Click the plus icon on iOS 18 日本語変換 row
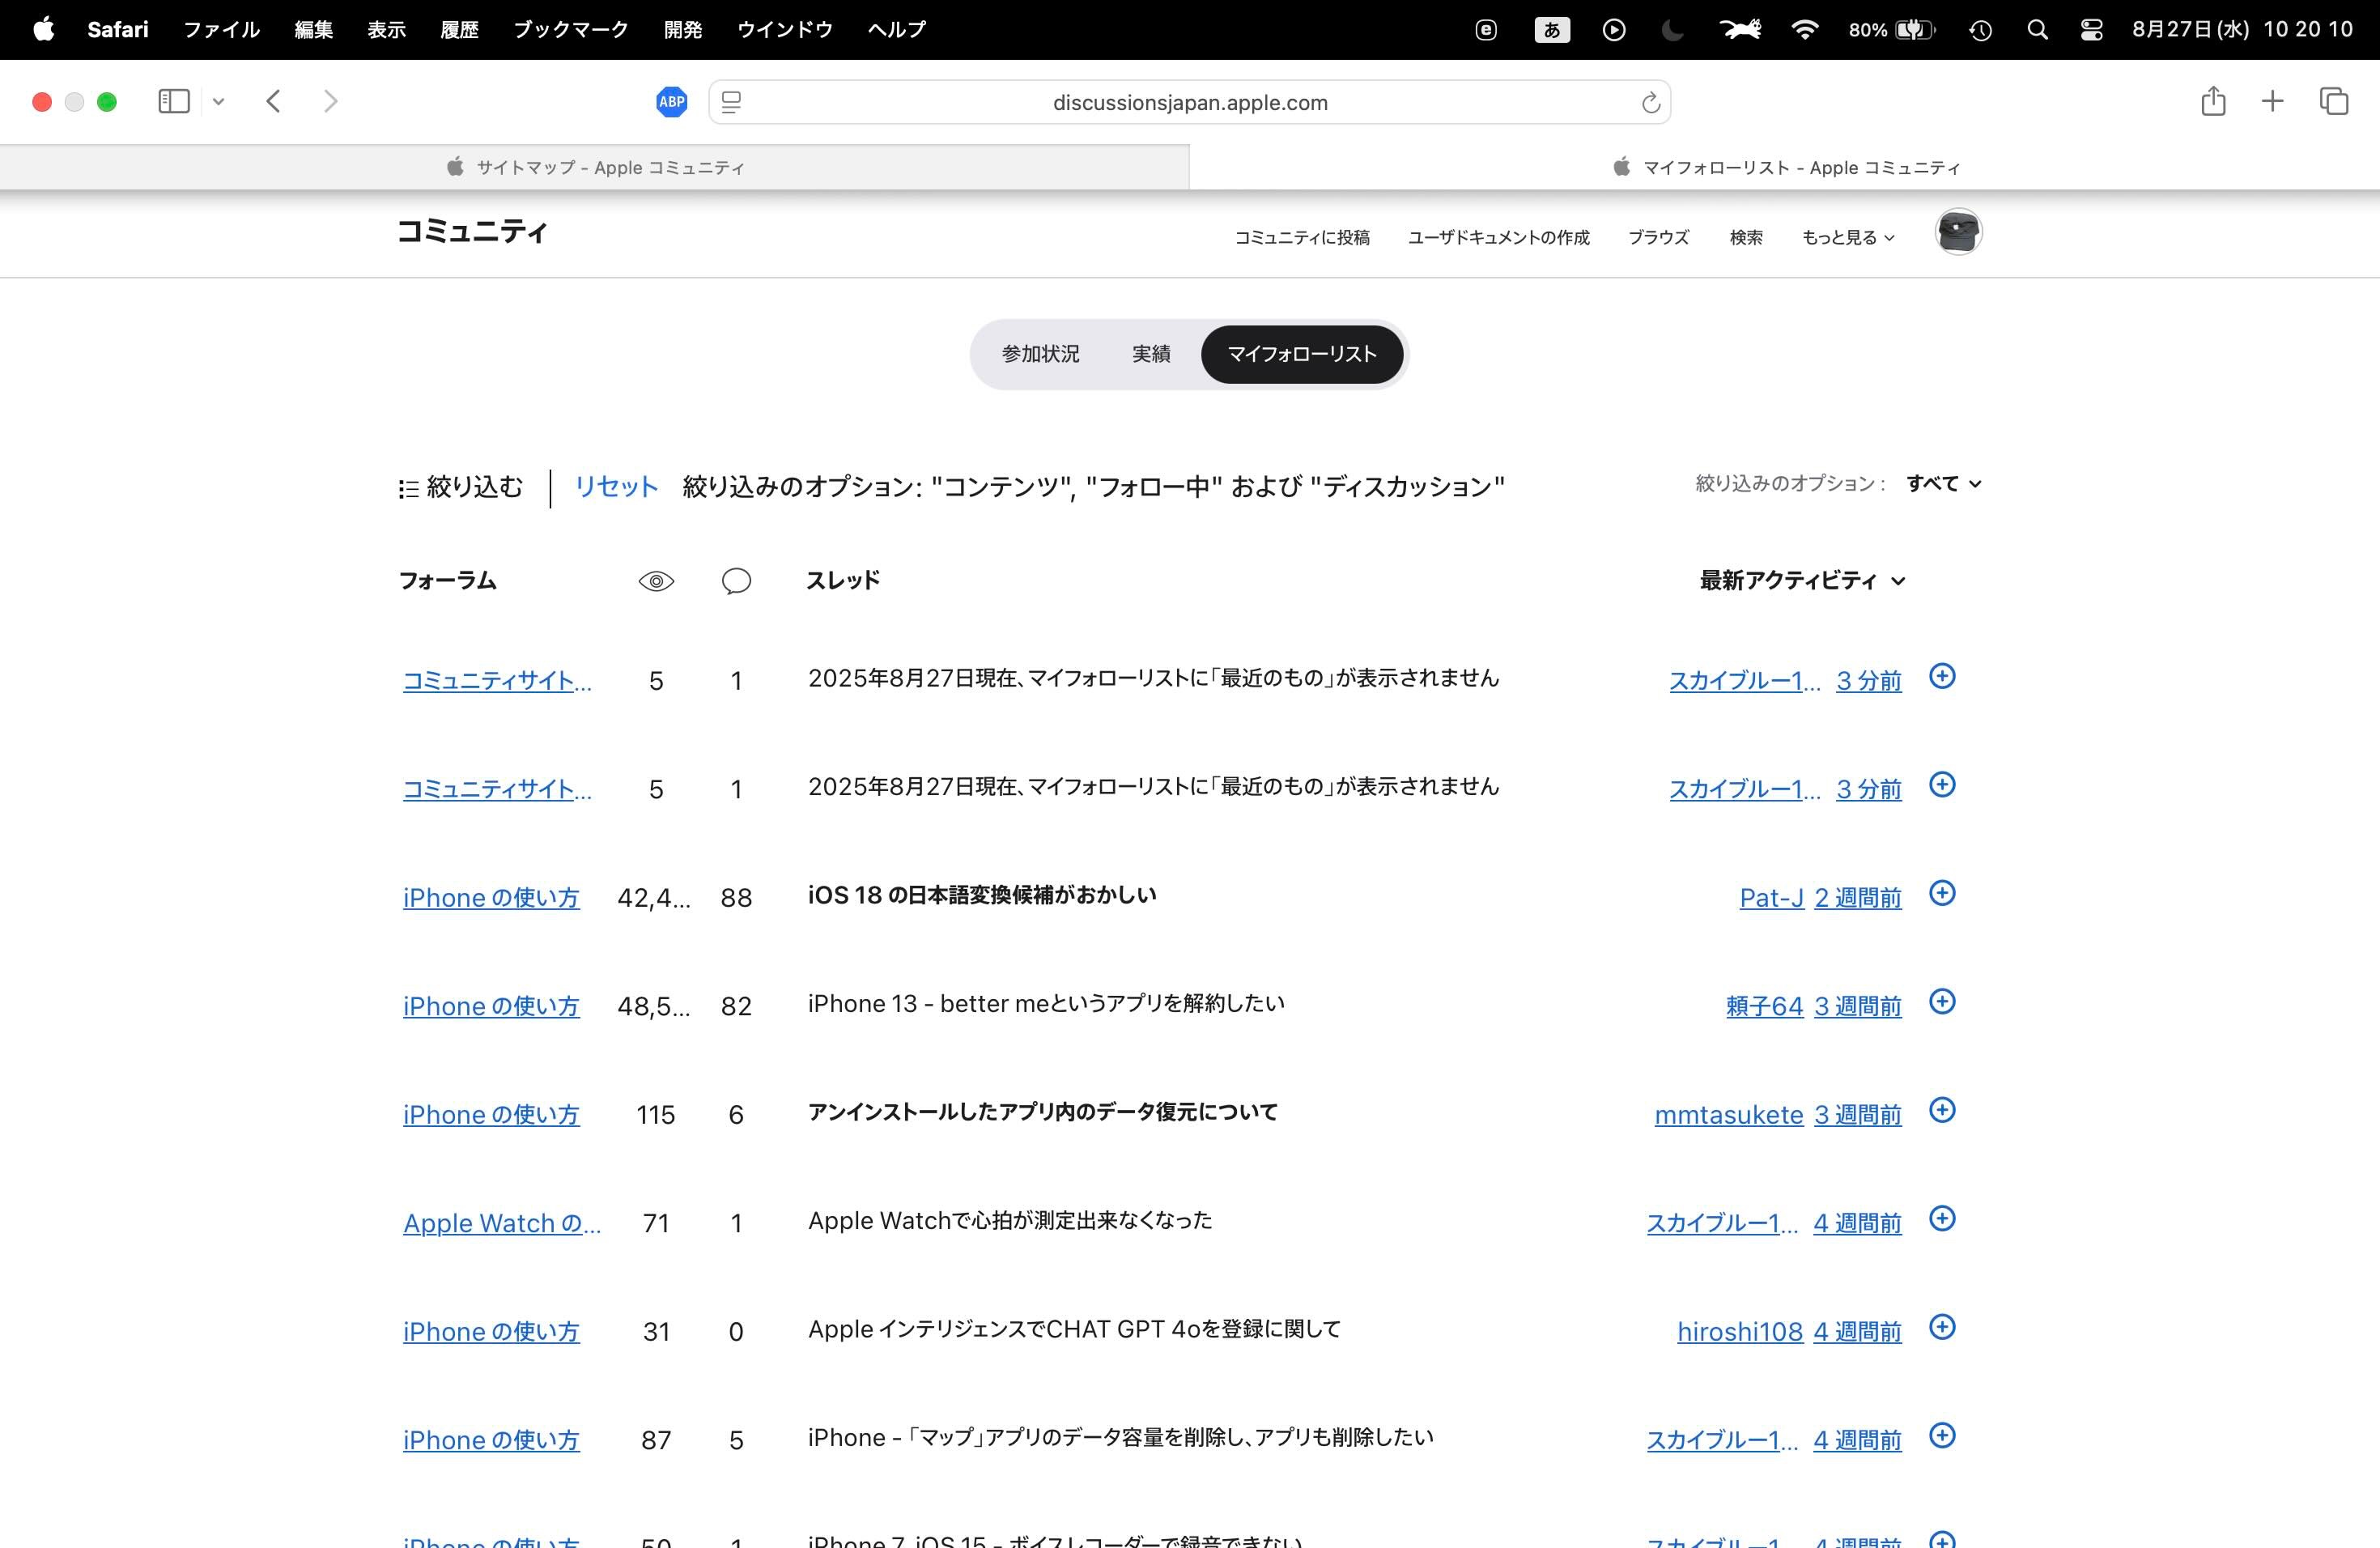 click(x=1941, y=893)
